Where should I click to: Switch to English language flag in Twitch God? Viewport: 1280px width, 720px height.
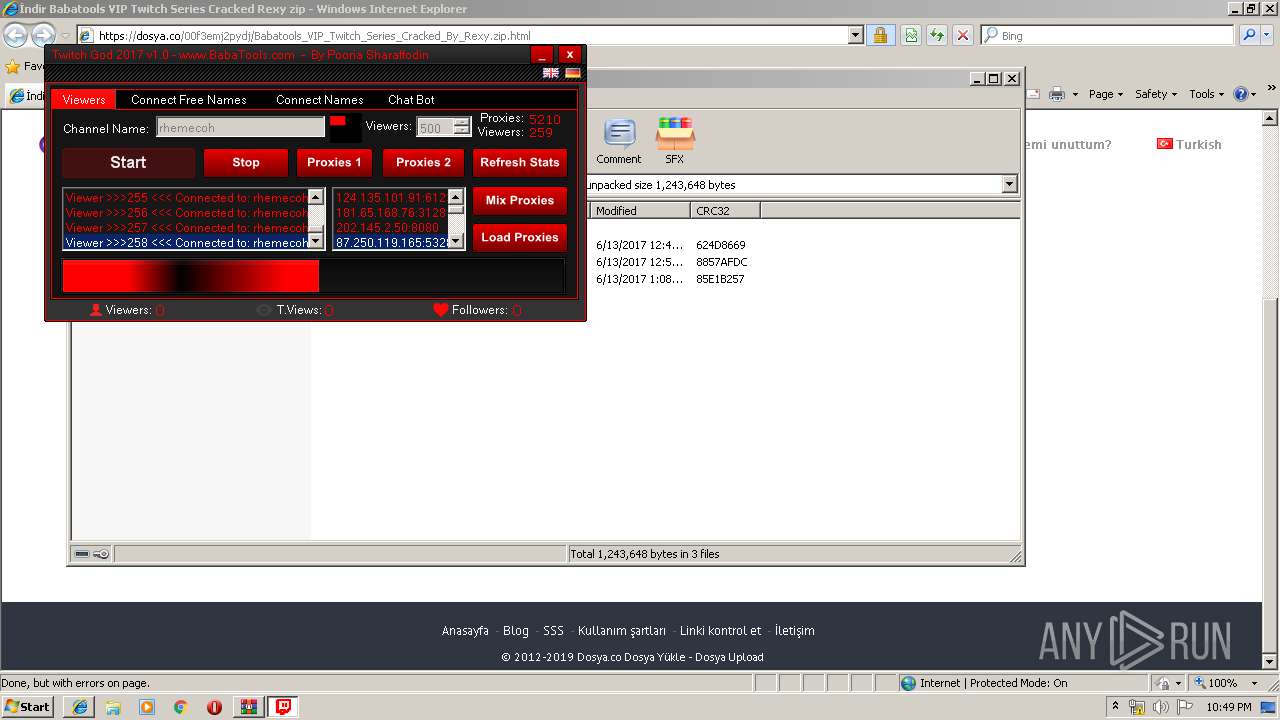tap(551, 73)
